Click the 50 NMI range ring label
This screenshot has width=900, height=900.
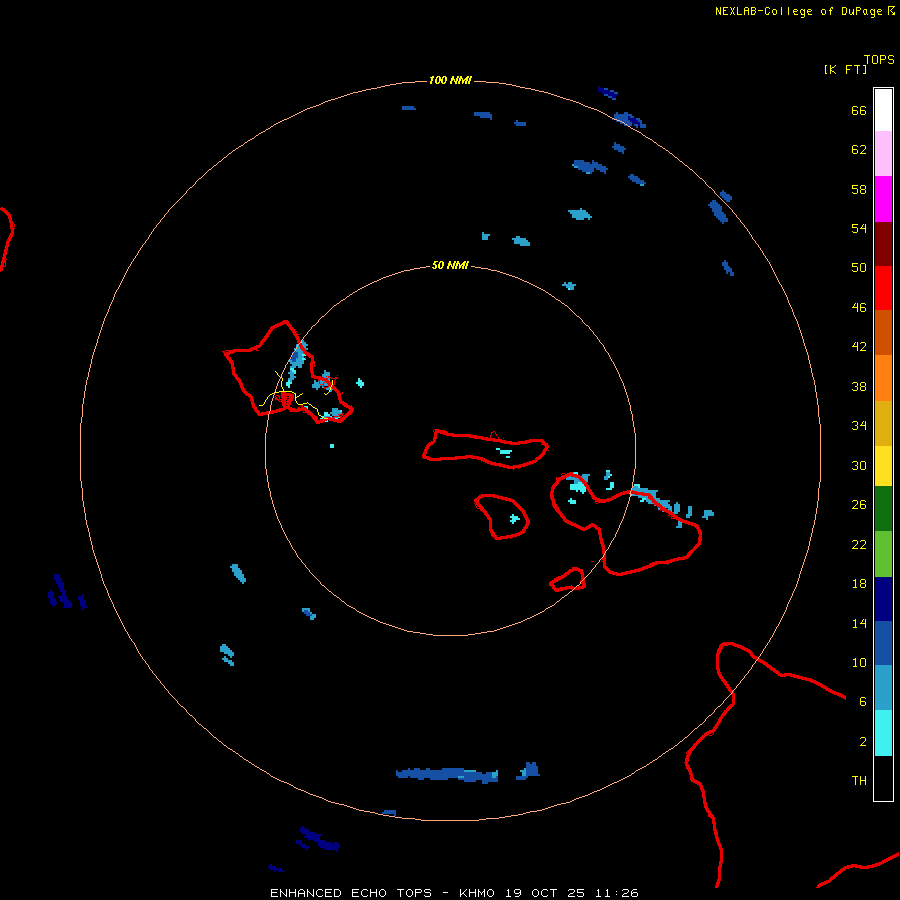(x=450, y=265)
